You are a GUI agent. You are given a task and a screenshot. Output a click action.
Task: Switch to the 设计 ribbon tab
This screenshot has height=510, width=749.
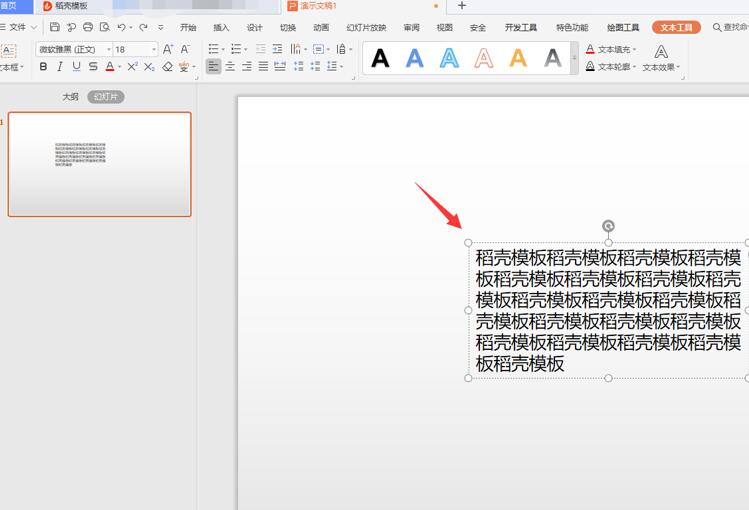click(x=255, y=28)
